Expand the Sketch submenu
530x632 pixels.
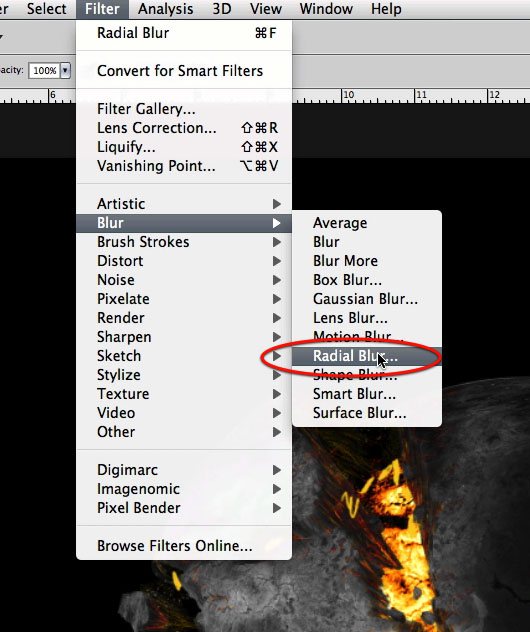(x=184, y=356)
